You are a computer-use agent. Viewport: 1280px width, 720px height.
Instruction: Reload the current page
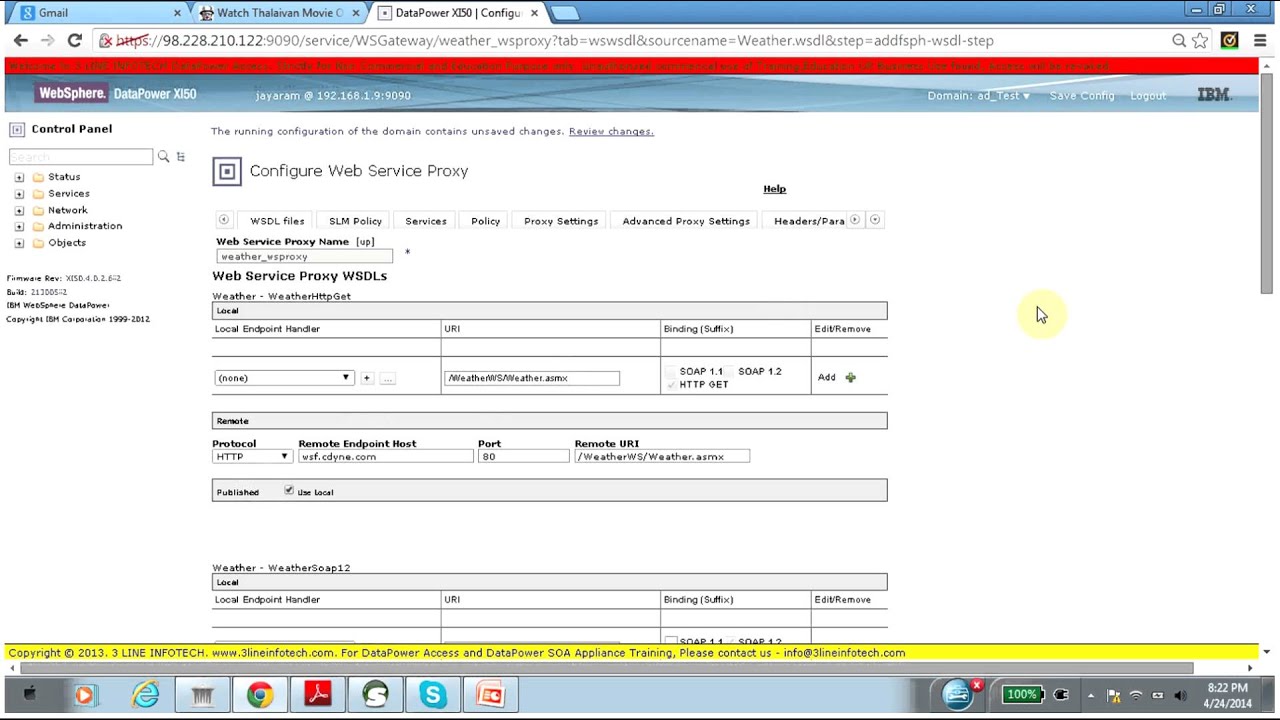(74, 40)
